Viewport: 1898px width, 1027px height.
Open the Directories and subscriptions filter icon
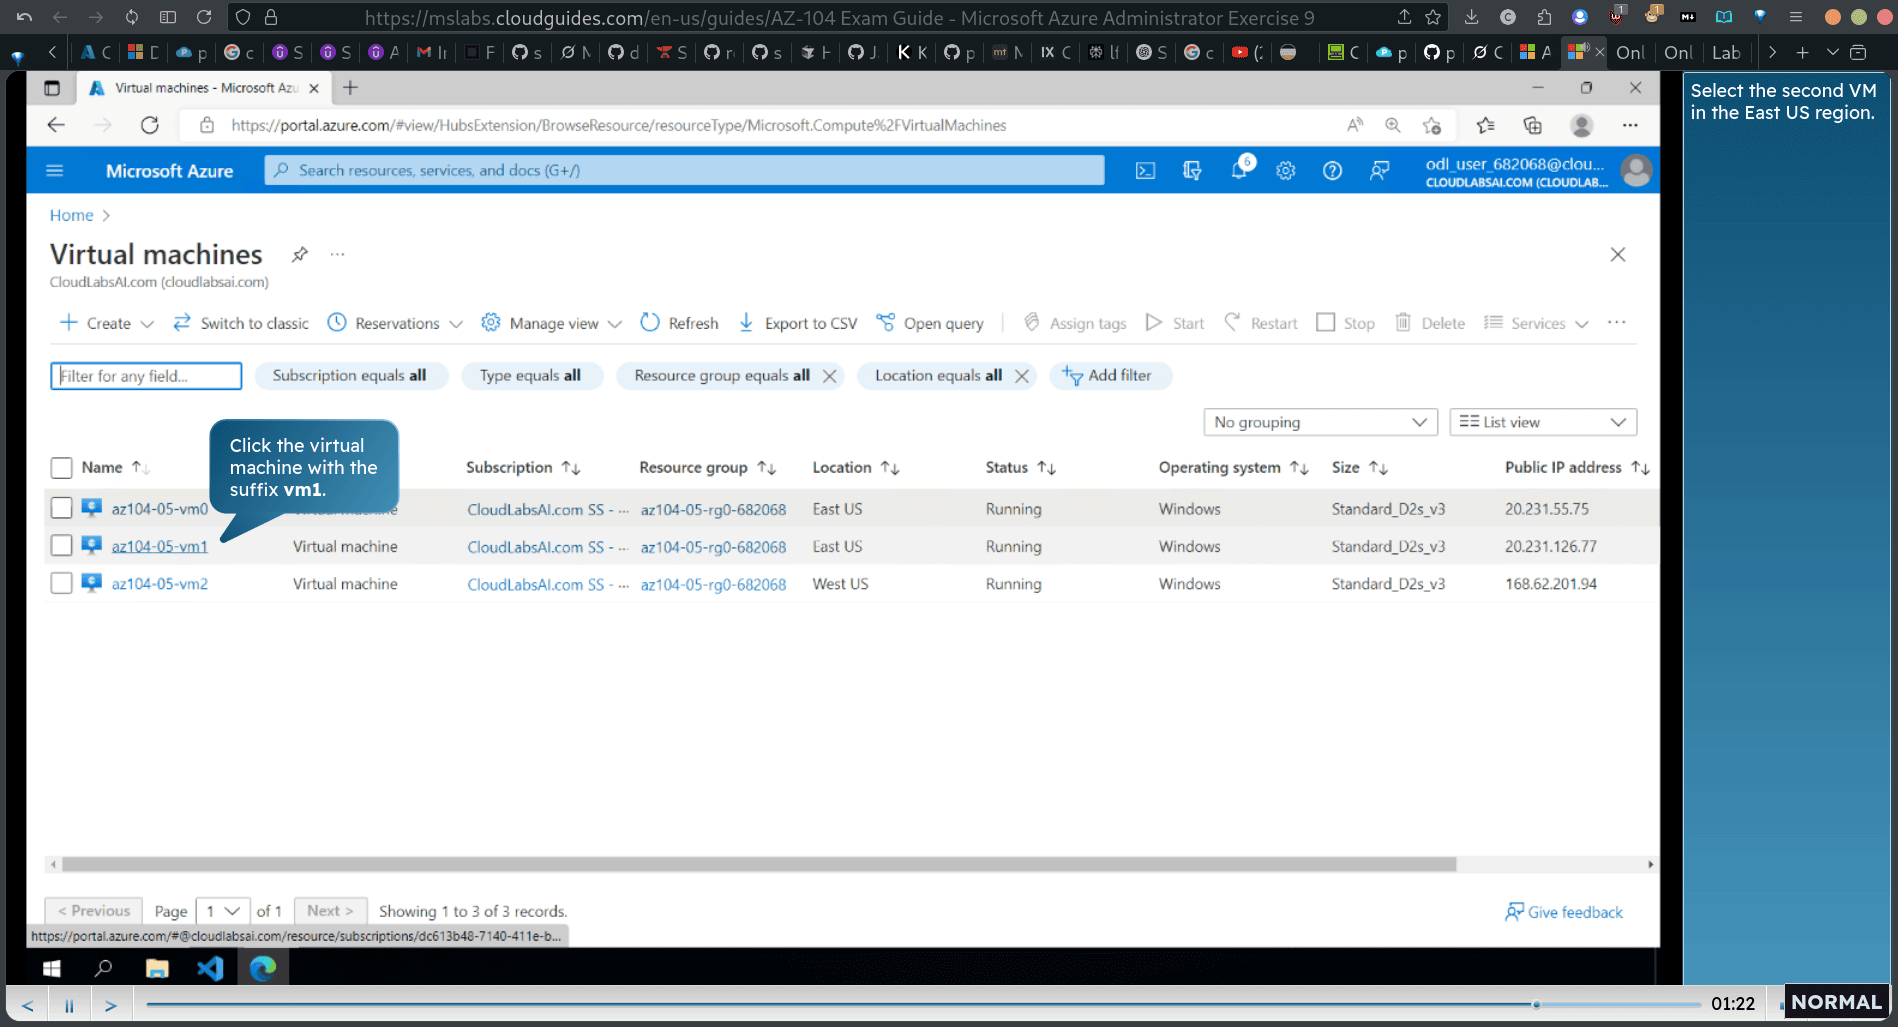click(1192, 171)
